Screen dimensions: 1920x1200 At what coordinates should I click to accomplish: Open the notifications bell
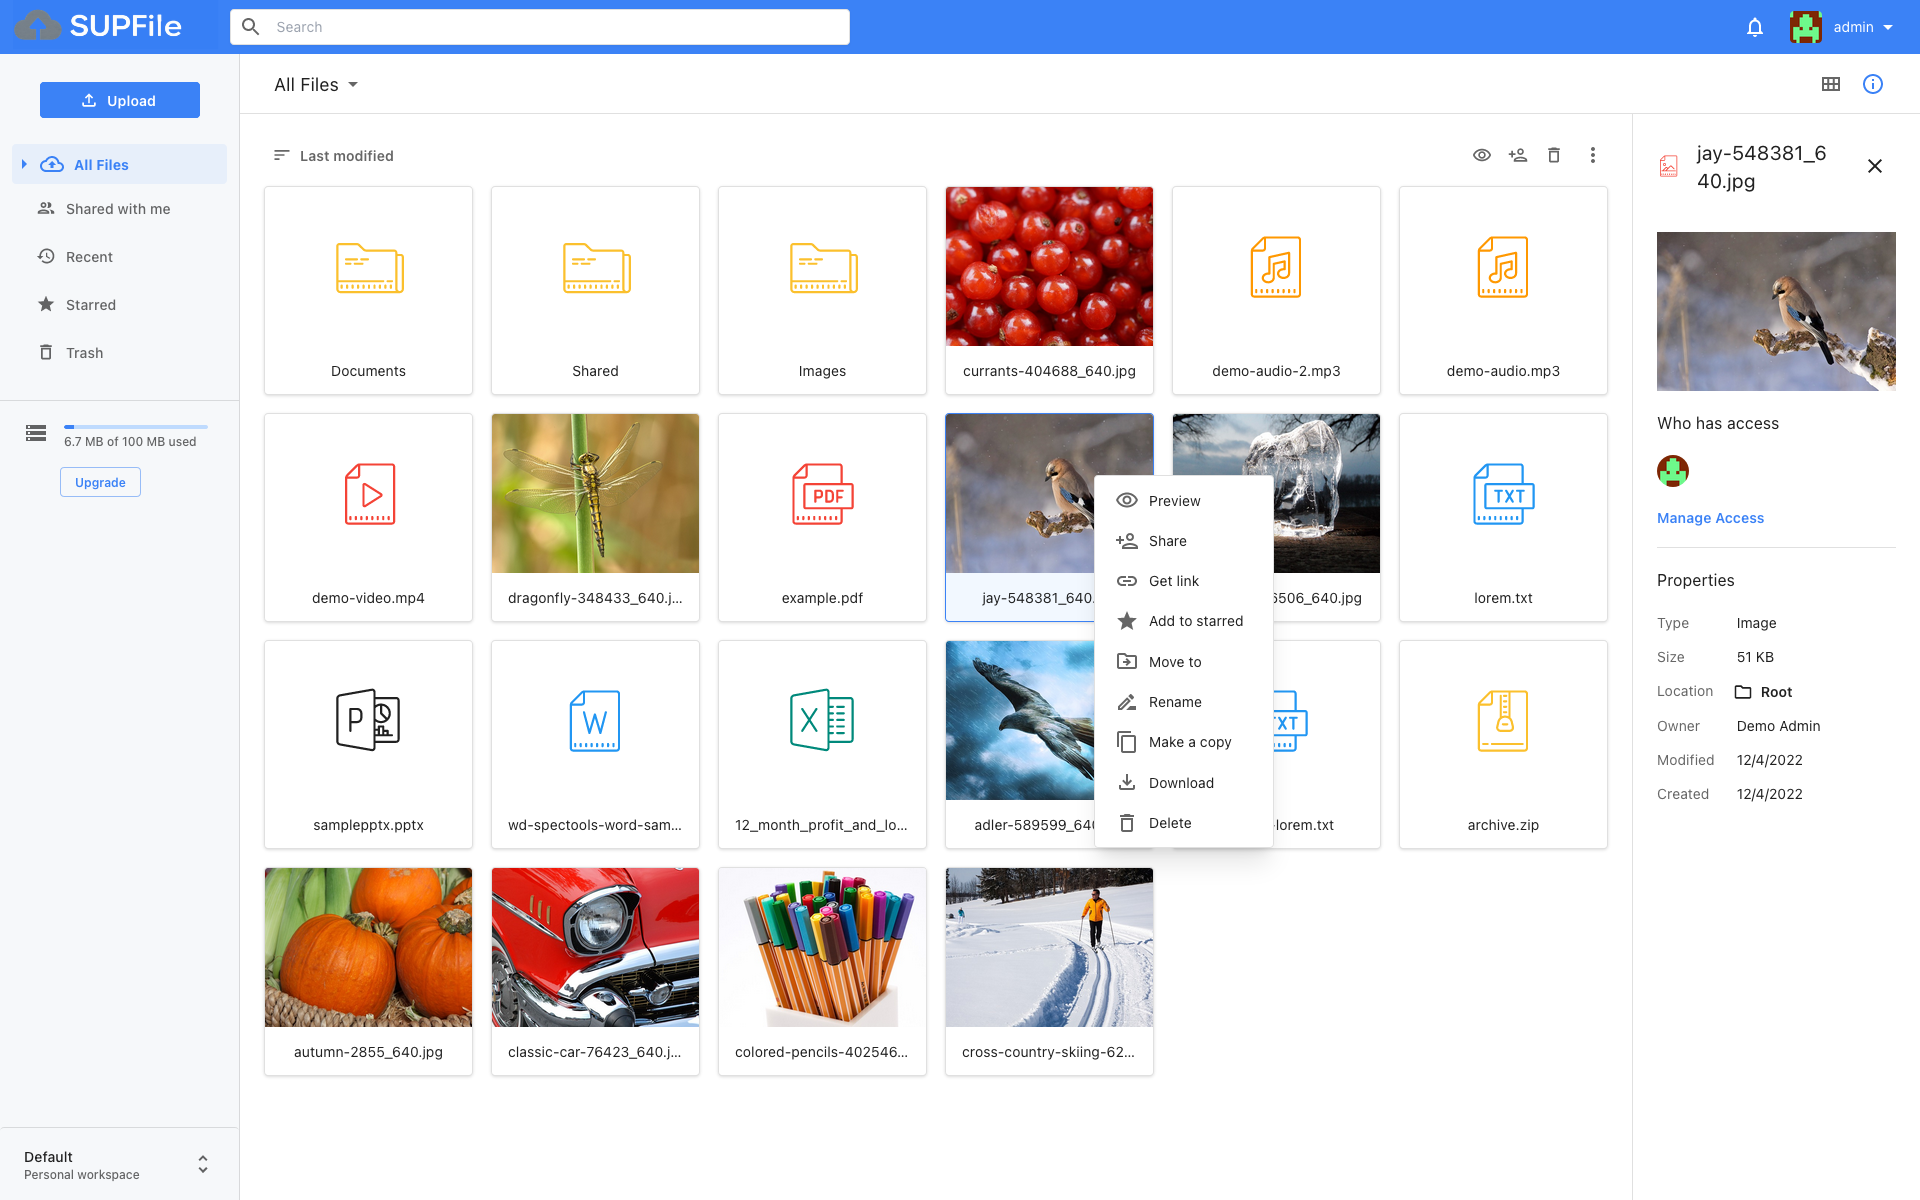coord(1754,27)
